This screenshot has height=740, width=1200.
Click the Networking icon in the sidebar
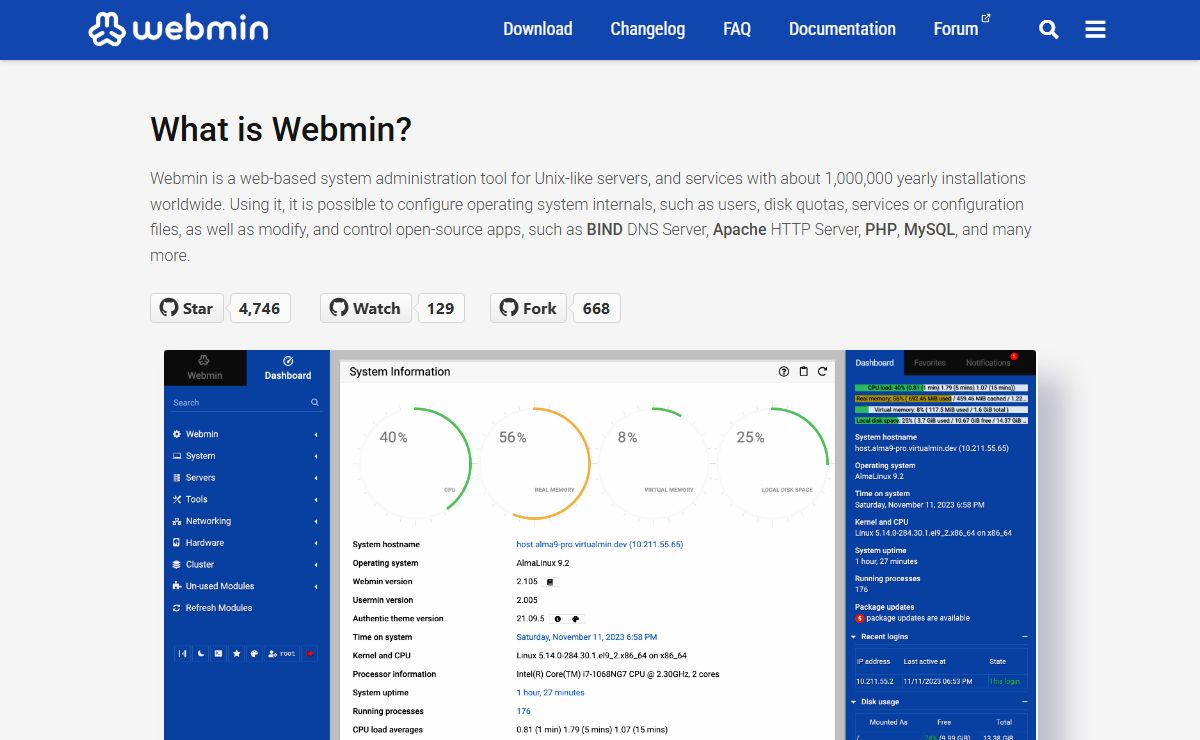click(177, 521)
